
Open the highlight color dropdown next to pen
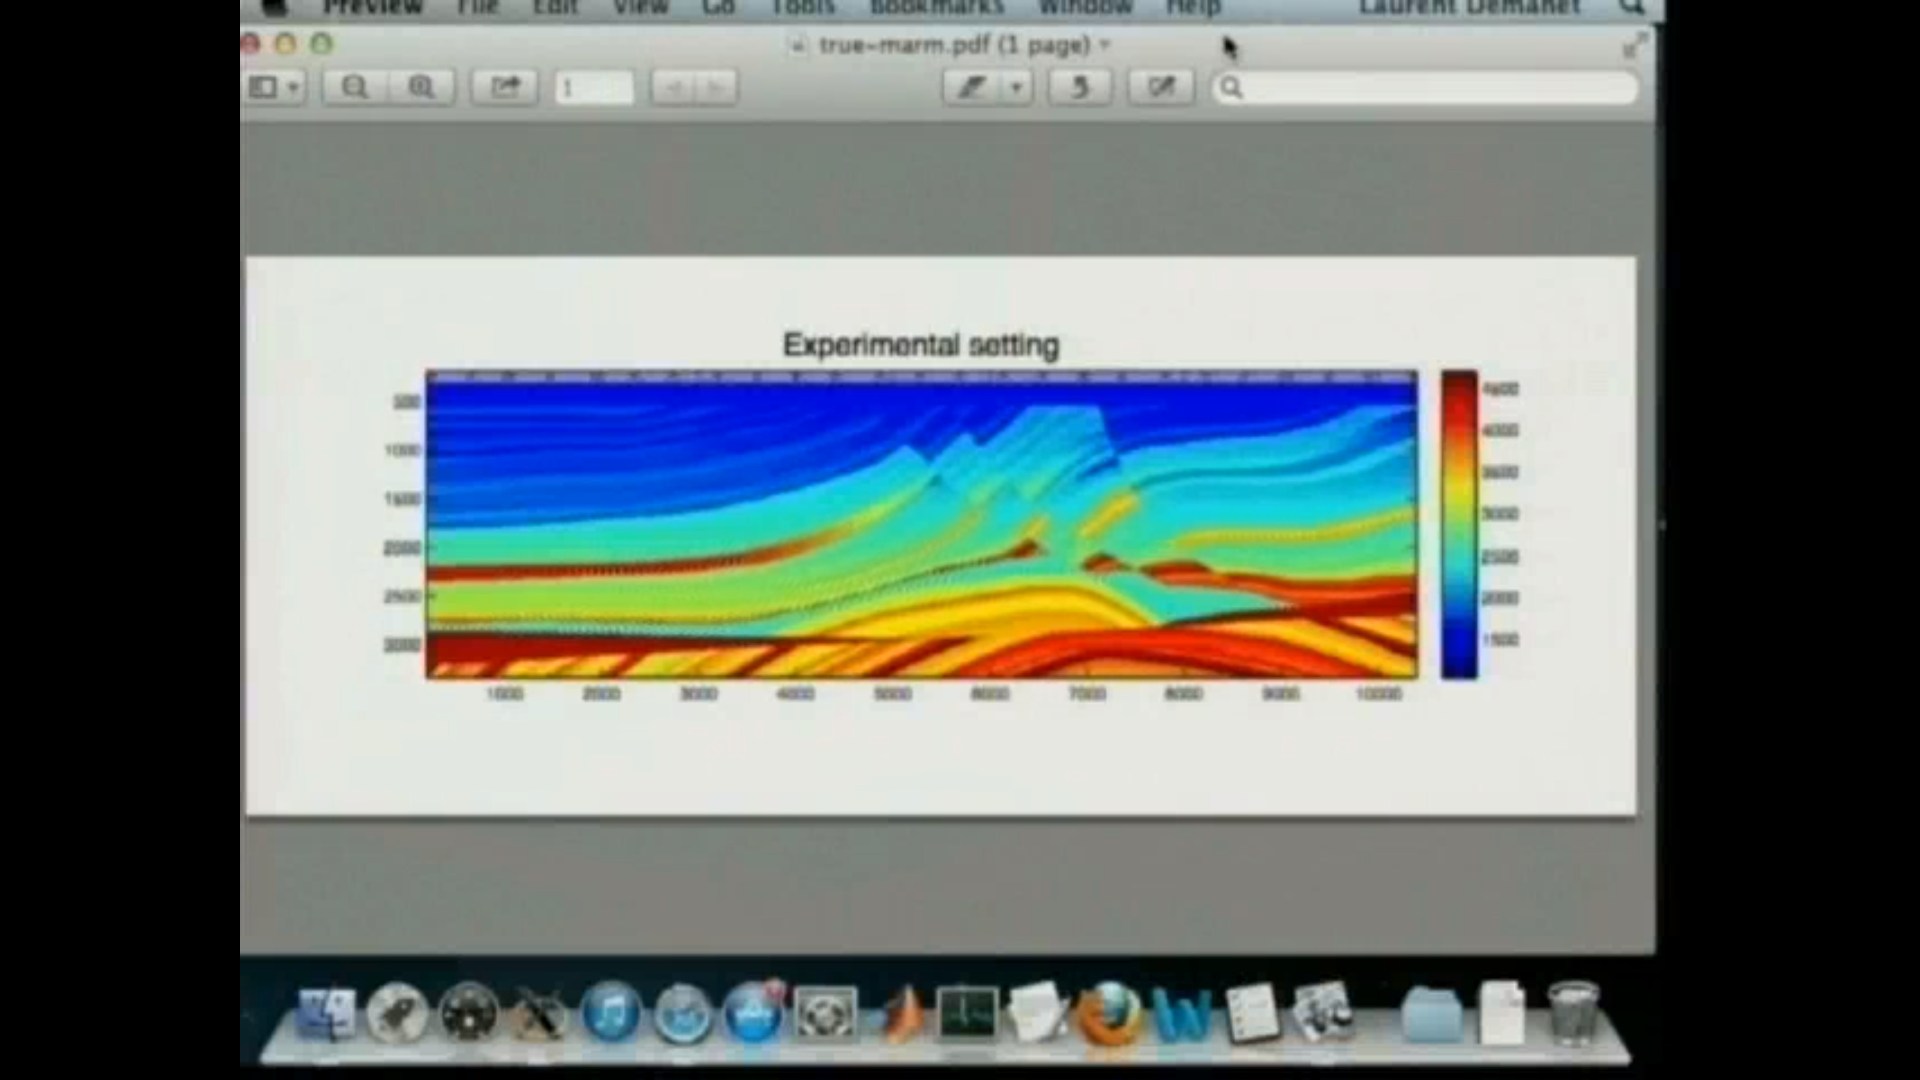(1016, 88)
